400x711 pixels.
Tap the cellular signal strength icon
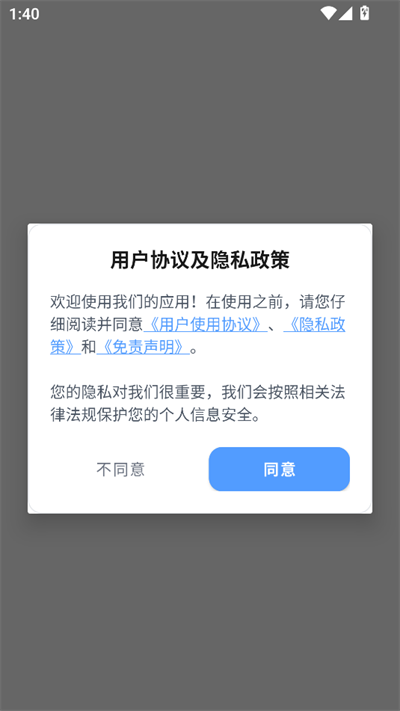pos(346,14)
